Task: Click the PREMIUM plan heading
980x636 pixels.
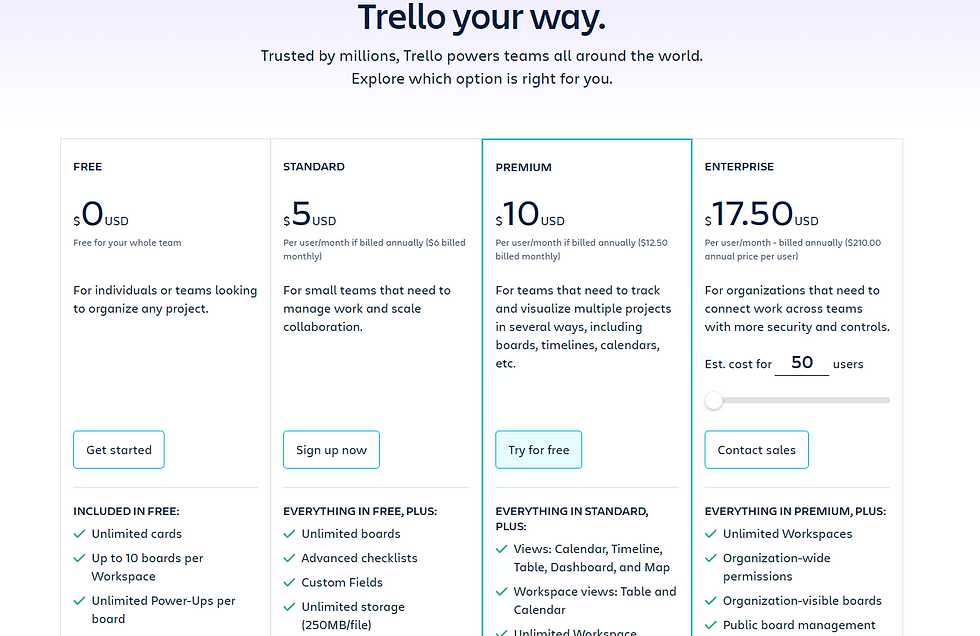Action: coord(524,167)
